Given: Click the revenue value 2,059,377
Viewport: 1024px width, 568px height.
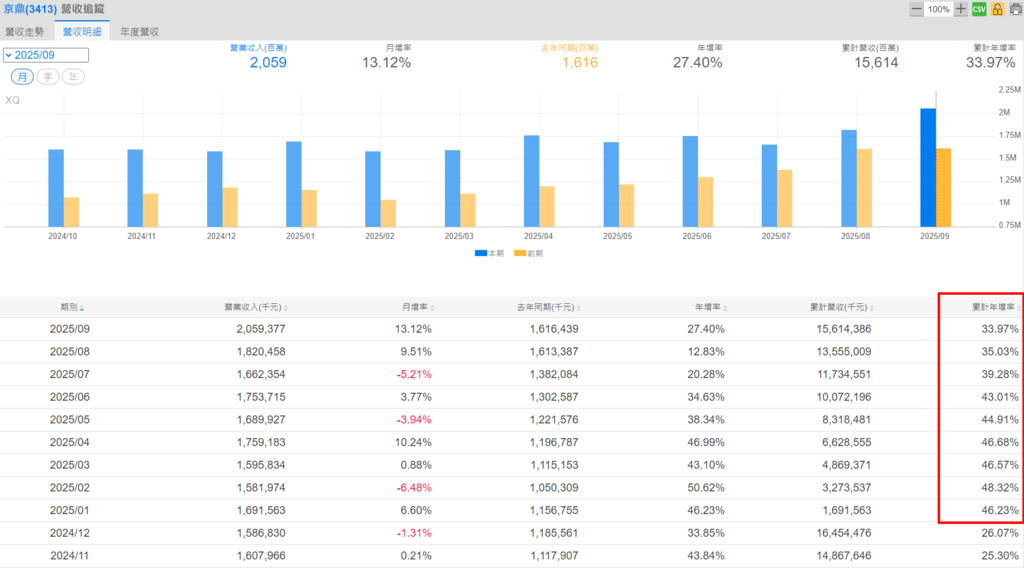Looking at the screenshot, I should coord(261,329).
